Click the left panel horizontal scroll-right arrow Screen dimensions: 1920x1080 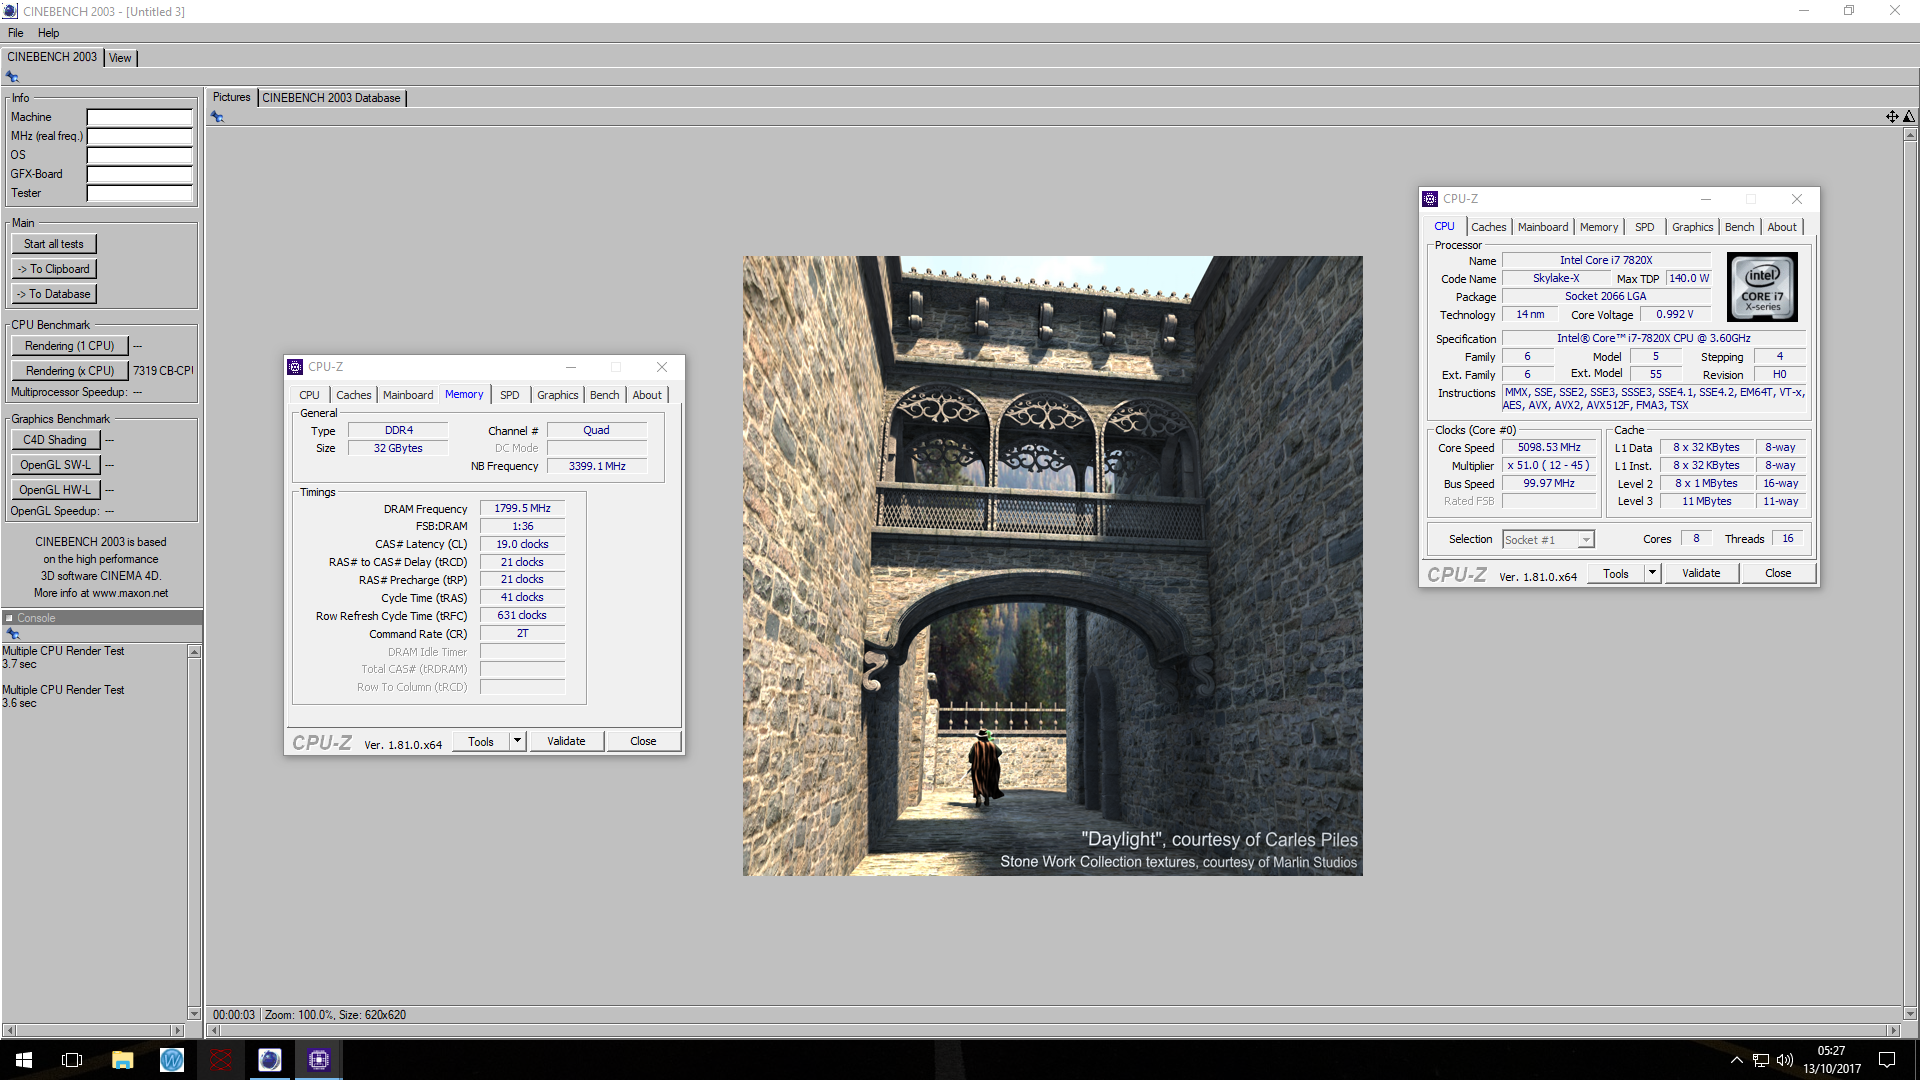[178, 1030]
